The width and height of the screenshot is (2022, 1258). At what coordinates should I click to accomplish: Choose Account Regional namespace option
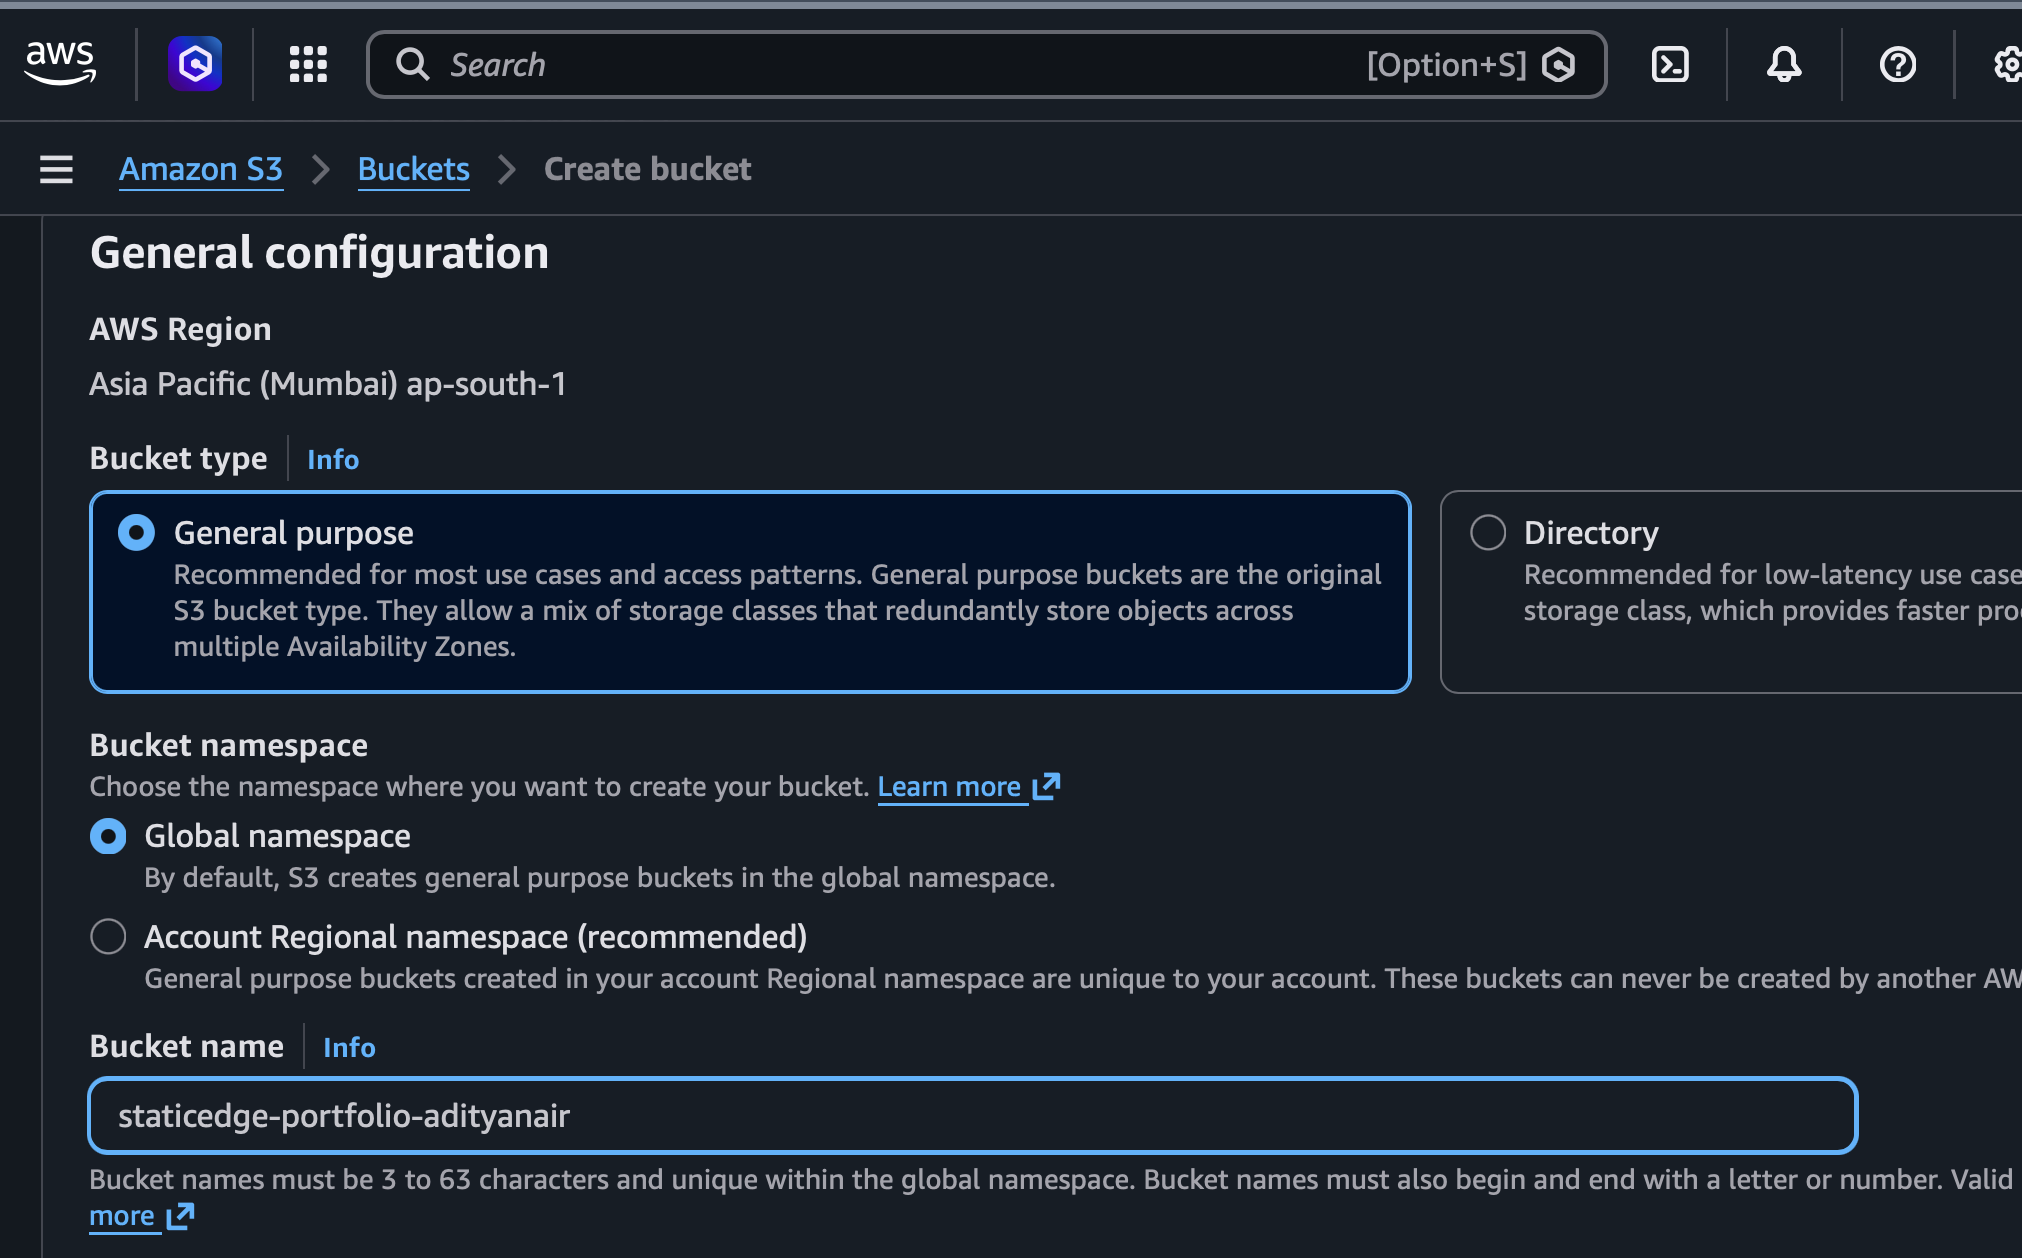108,937
